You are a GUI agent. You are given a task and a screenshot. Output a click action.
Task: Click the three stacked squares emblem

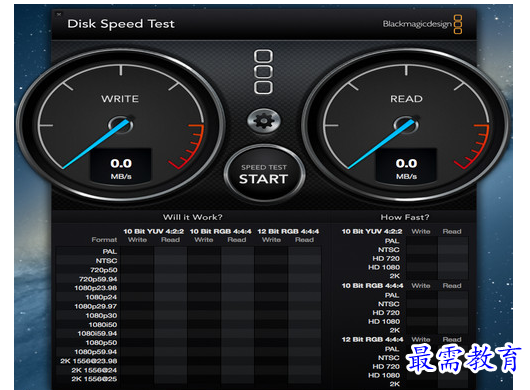263,72
